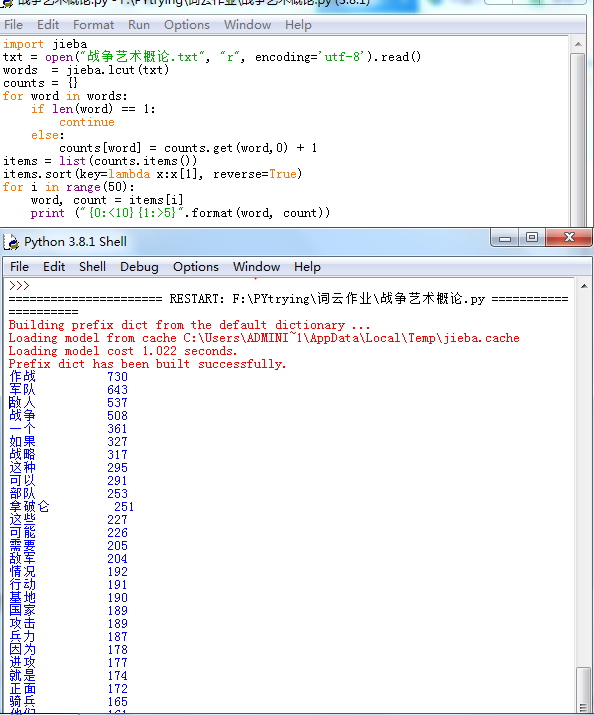Open the Shell menu in the Python Shell
Viewport: 594px width, 715px height.
point(93,267)
